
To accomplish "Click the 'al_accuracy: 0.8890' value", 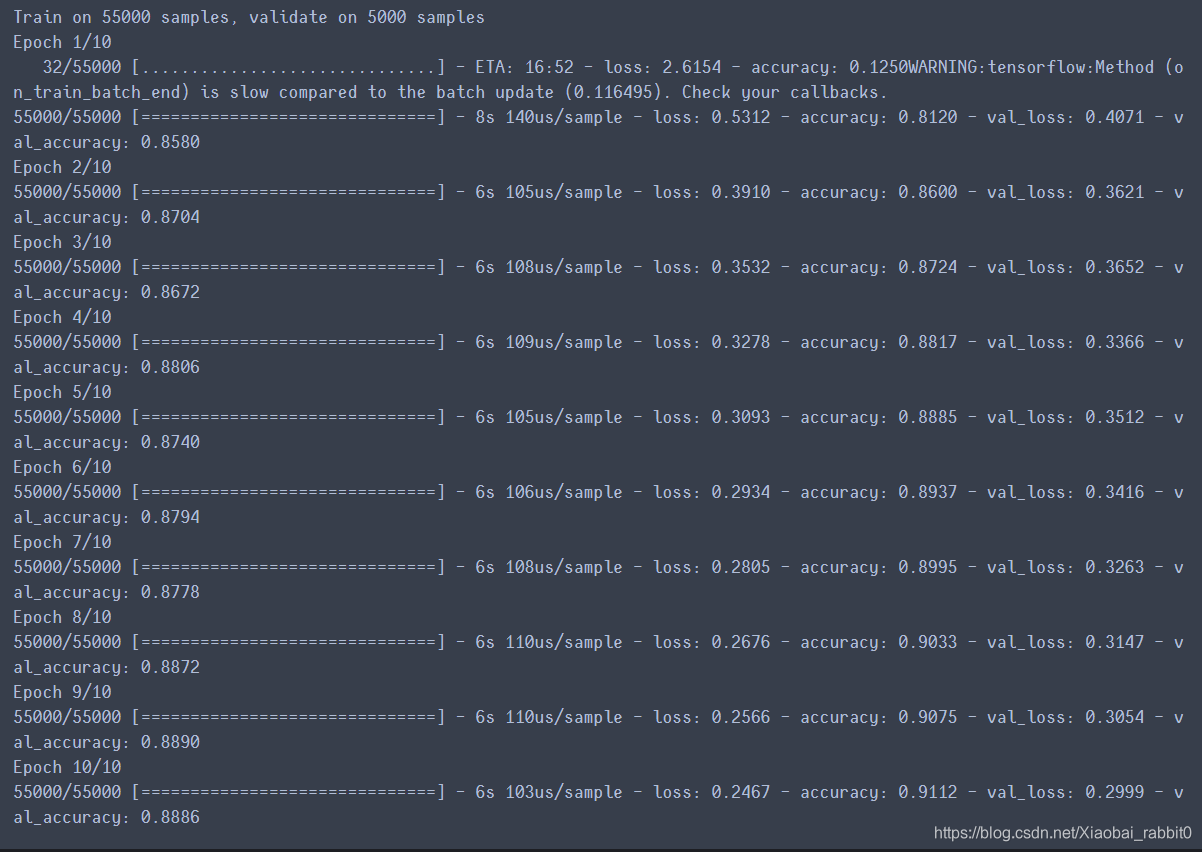I will point(106,742).
